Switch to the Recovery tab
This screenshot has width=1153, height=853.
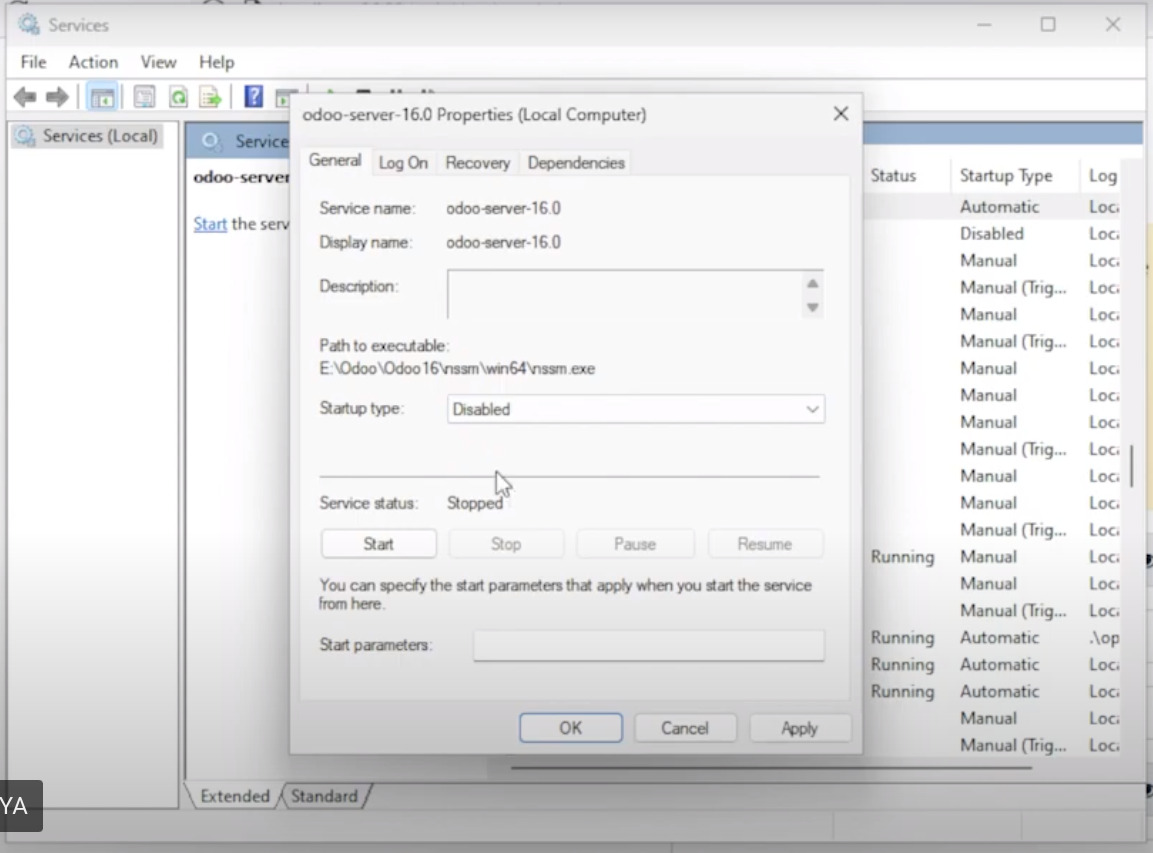477,163
